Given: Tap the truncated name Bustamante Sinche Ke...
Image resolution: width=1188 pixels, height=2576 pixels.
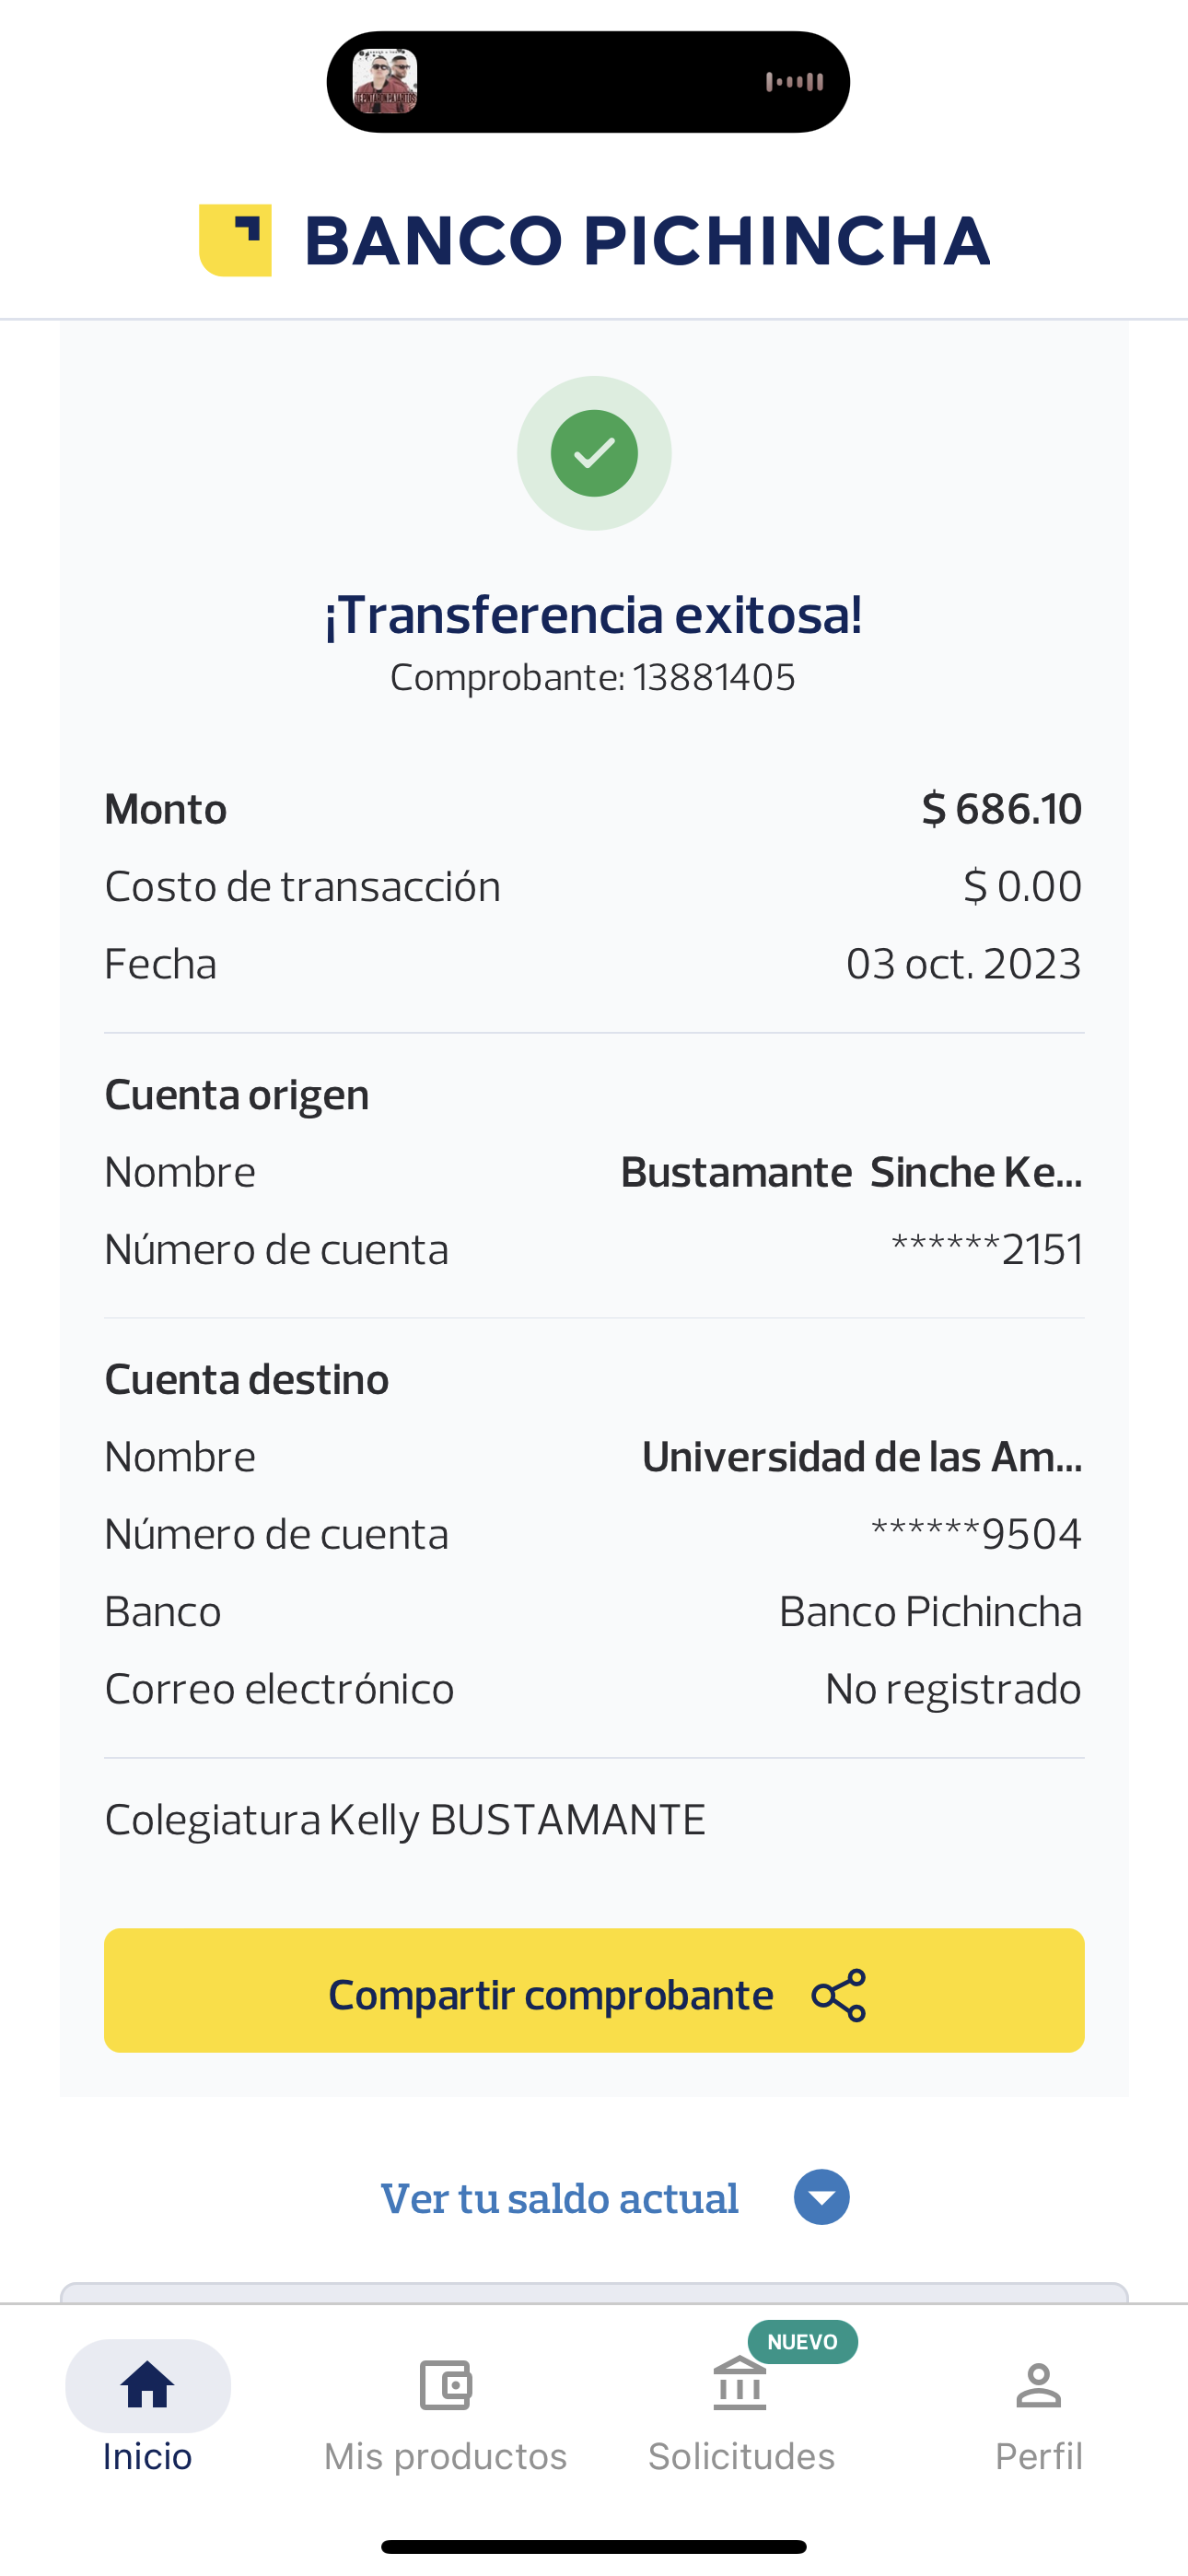Looking at the screenshot, I should 851,1172.
